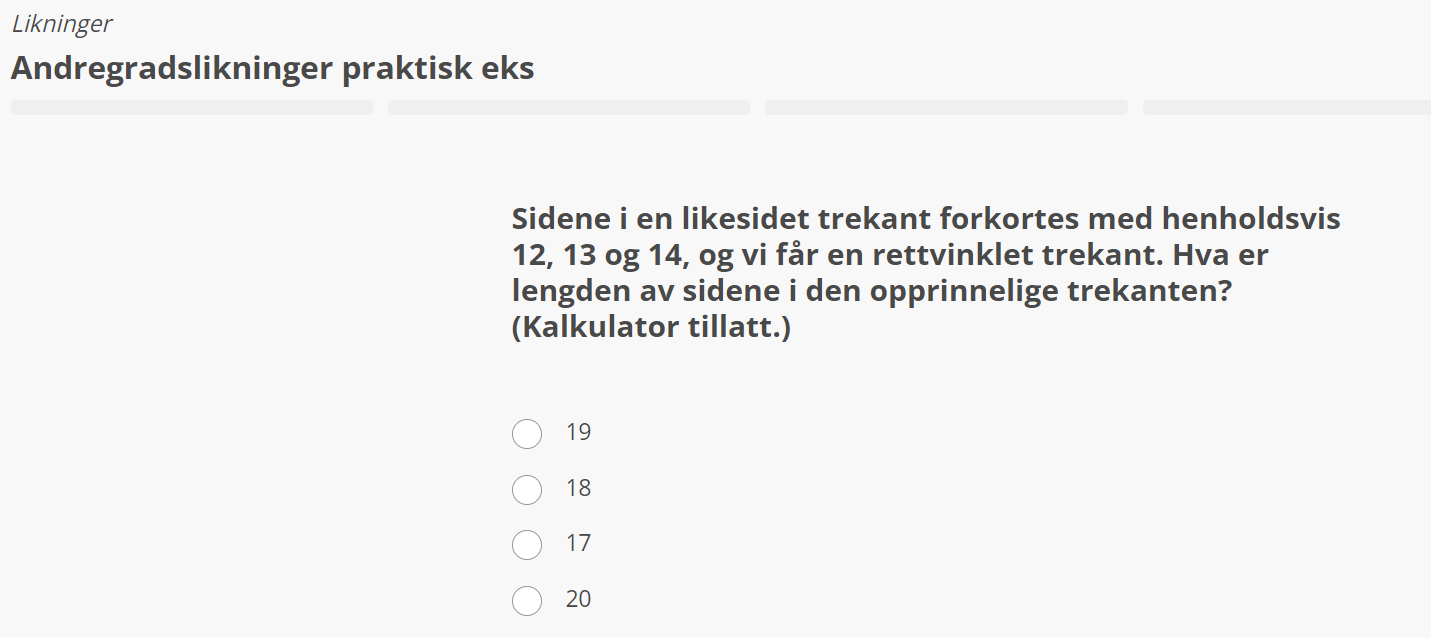Click the answer label text "18"
This screenshot has height=638, width=1431.
(578, 488)
